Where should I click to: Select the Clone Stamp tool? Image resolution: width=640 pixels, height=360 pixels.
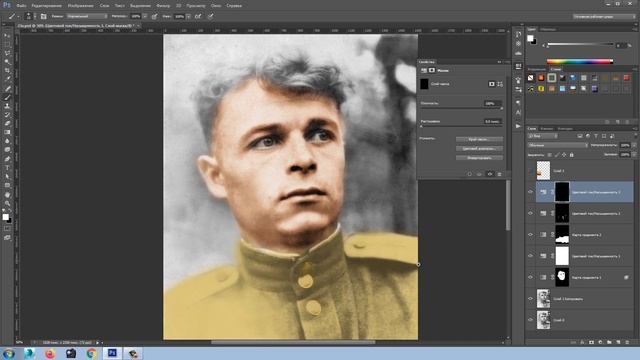(x=7, y=106)
